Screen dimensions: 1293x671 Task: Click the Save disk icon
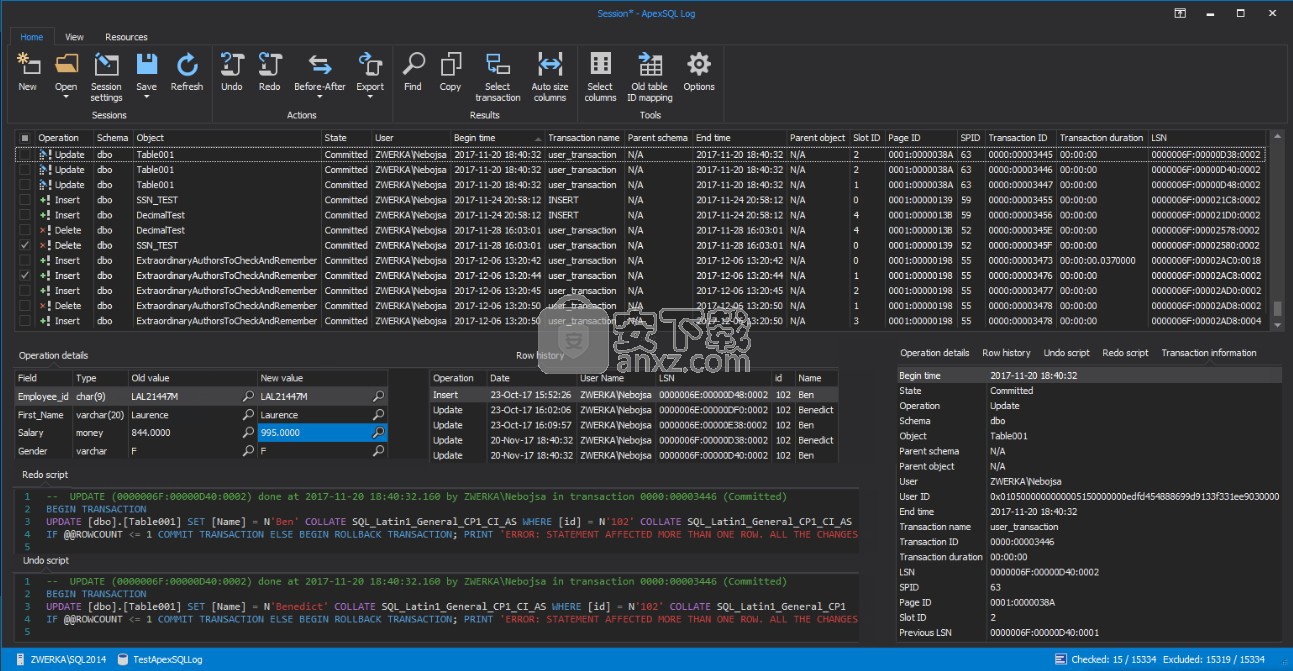147,65
